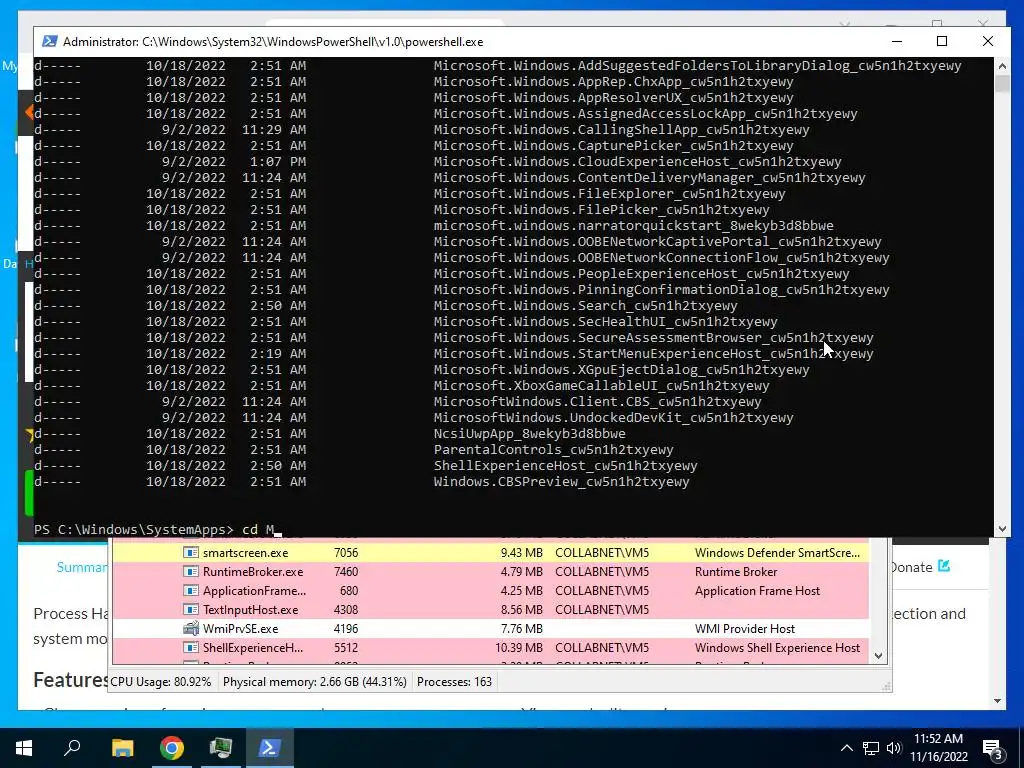Viewport: 1024px width, 768px height.
Task: Open the notification center
Action: [x=992, y=748]
